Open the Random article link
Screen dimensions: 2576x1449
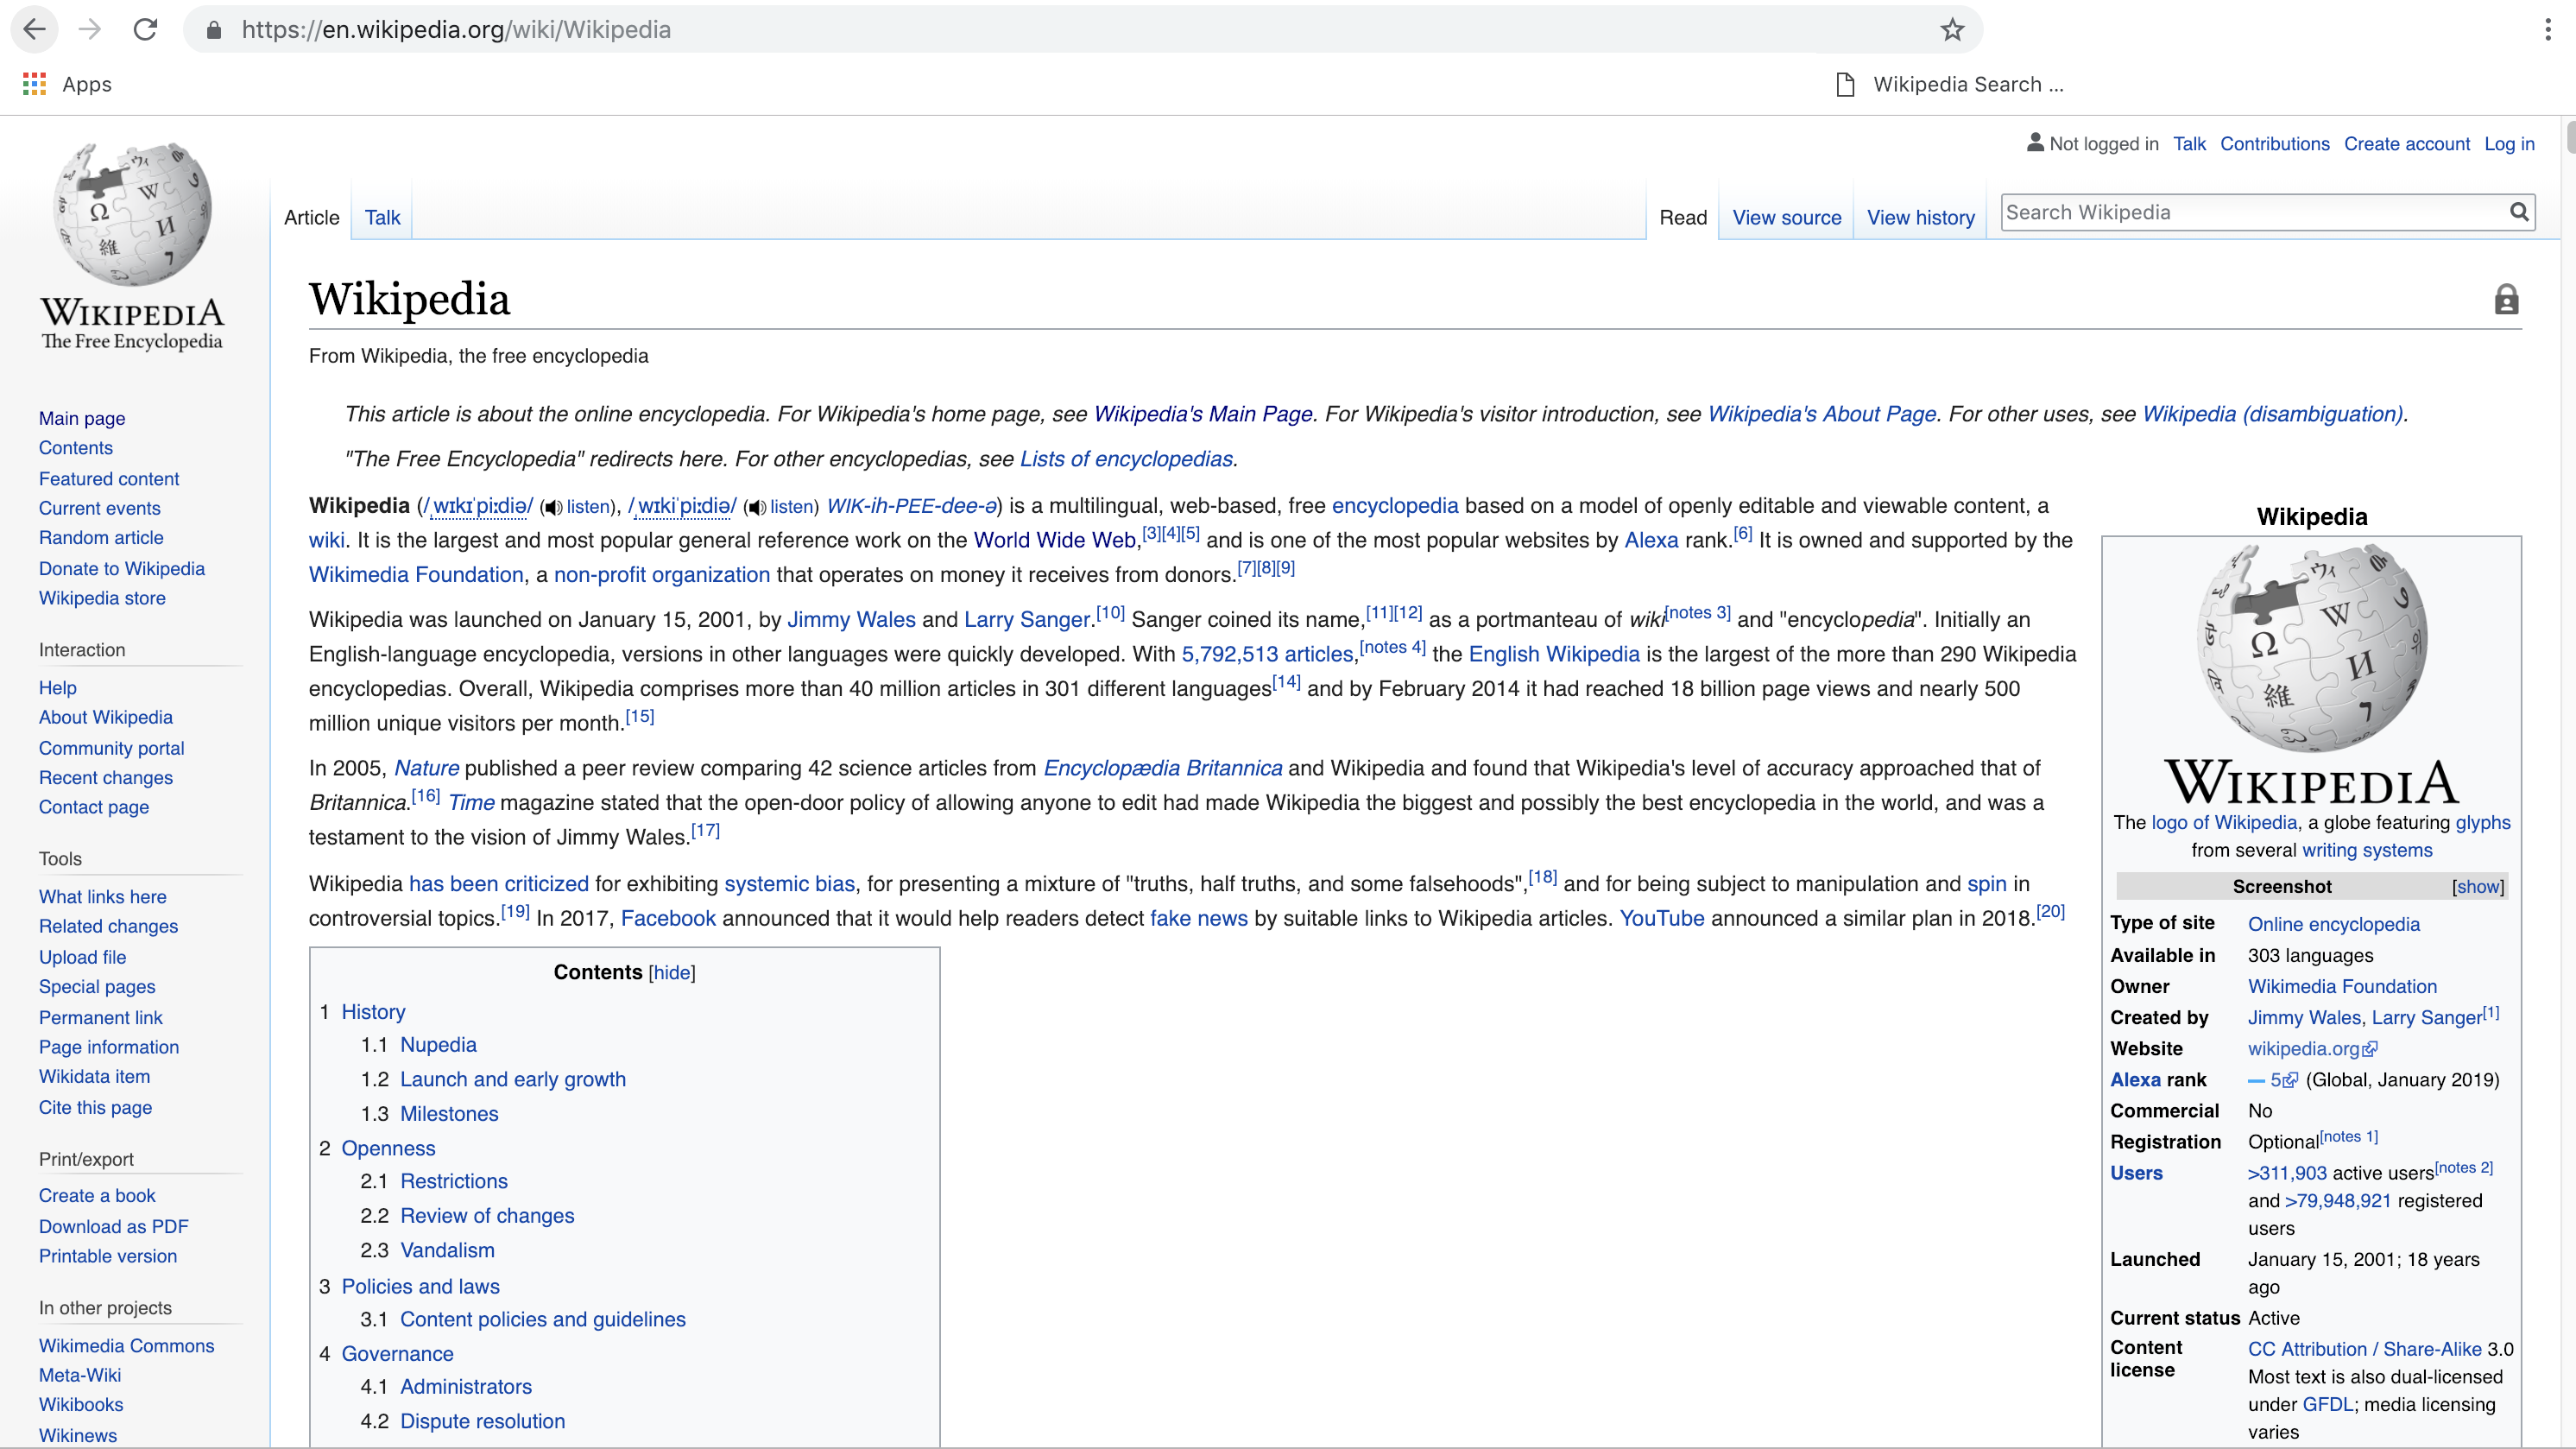coord(101,537)
